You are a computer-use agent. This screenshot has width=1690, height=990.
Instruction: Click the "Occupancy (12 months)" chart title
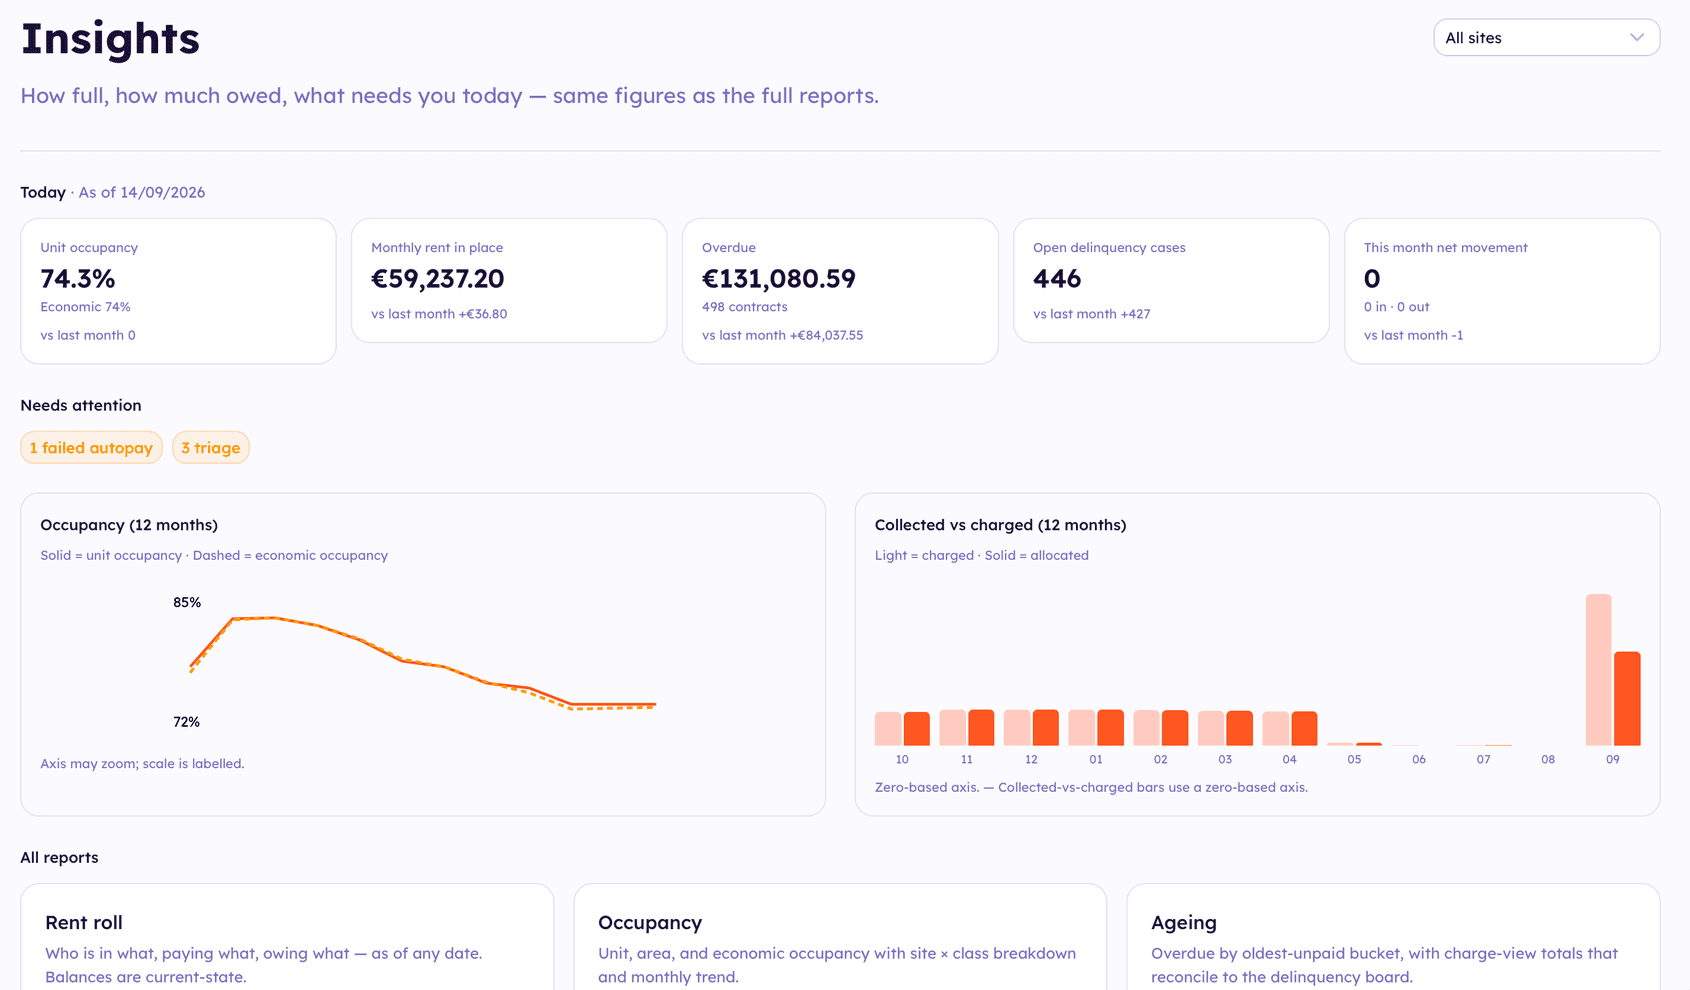pos(129,525)
